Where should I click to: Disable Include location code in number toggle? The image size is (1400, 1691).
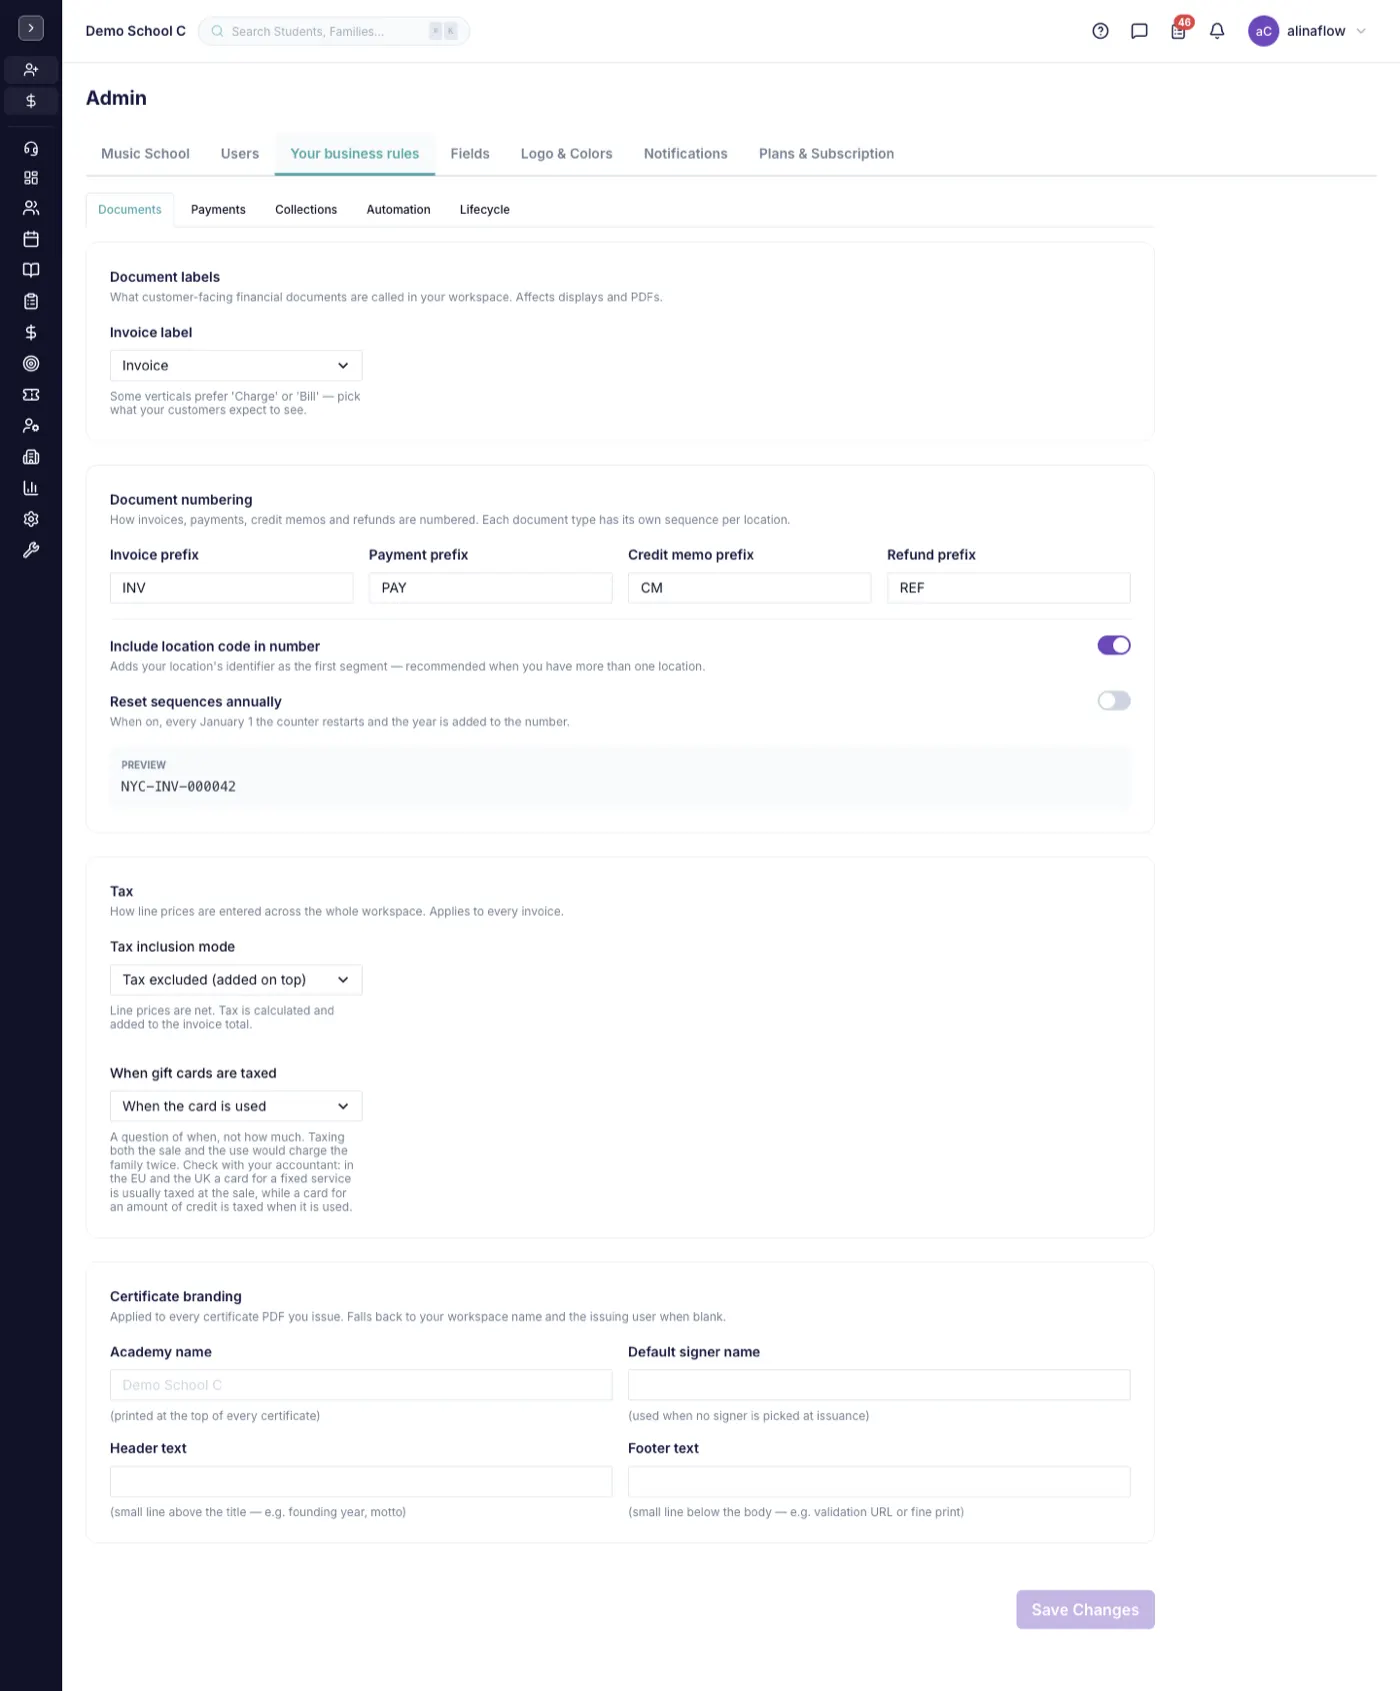[1114, 645]
